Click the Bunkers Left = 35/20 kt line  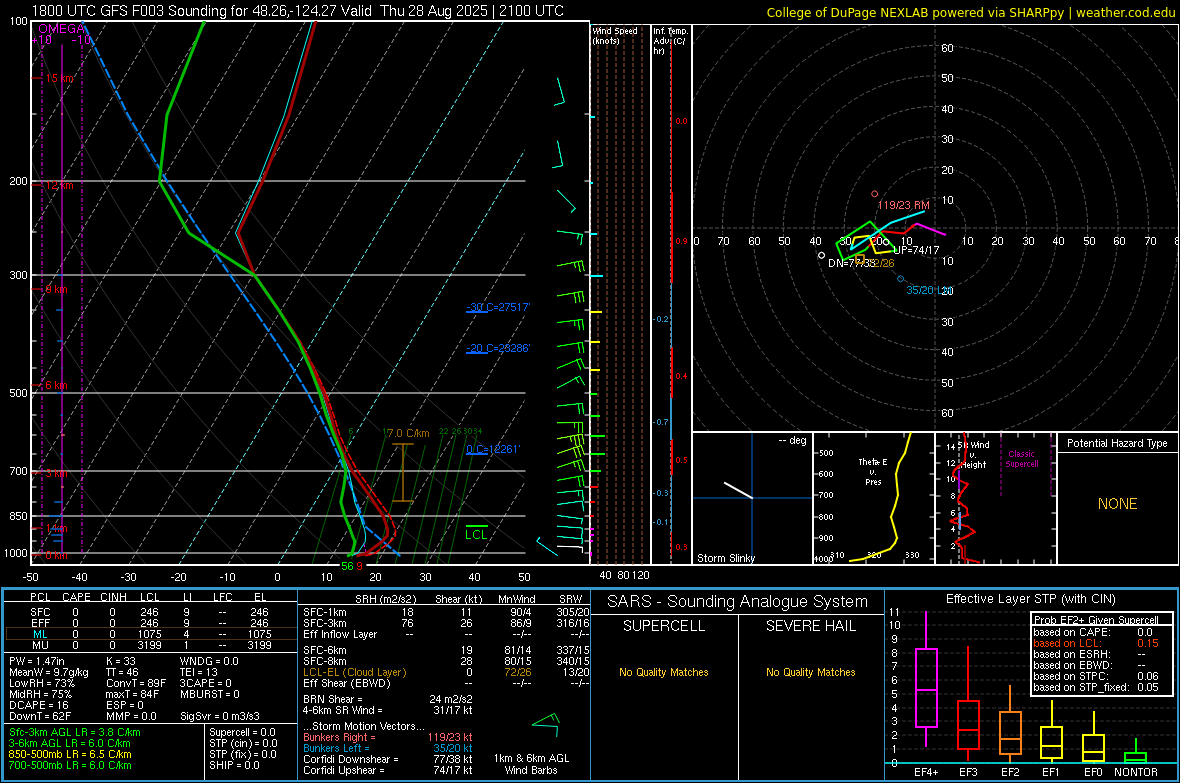point(388,748)
